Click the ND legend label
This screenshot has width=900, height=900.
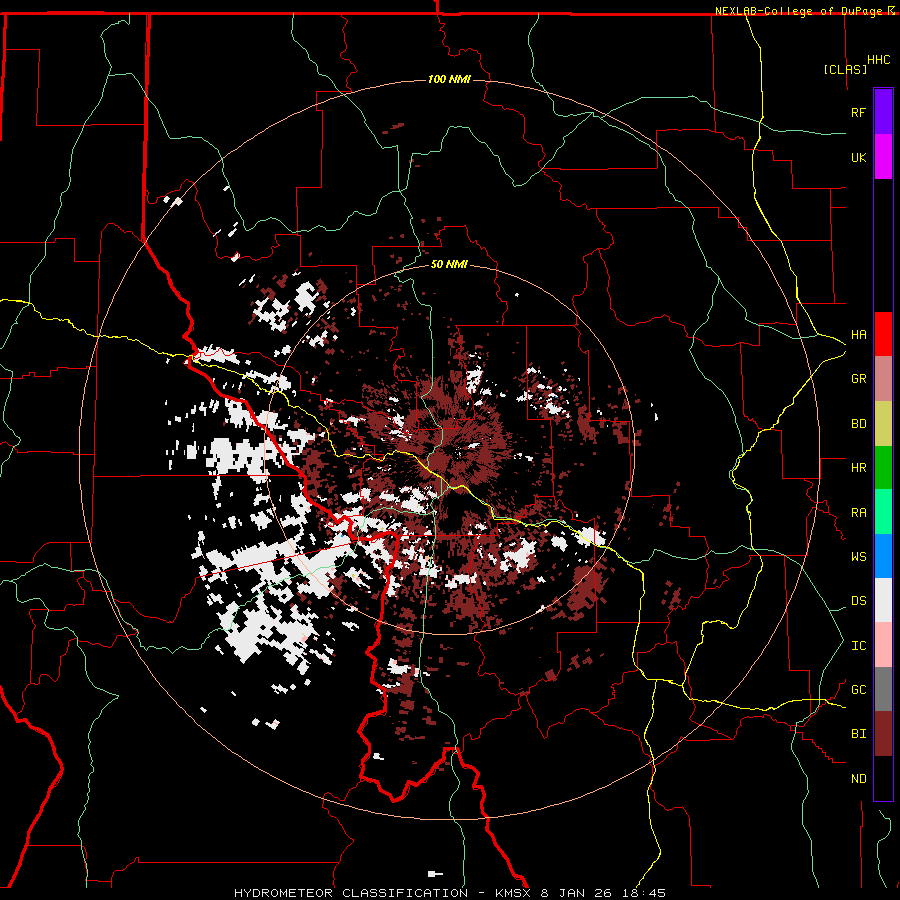pyautogui.click(x=859, y=779)
